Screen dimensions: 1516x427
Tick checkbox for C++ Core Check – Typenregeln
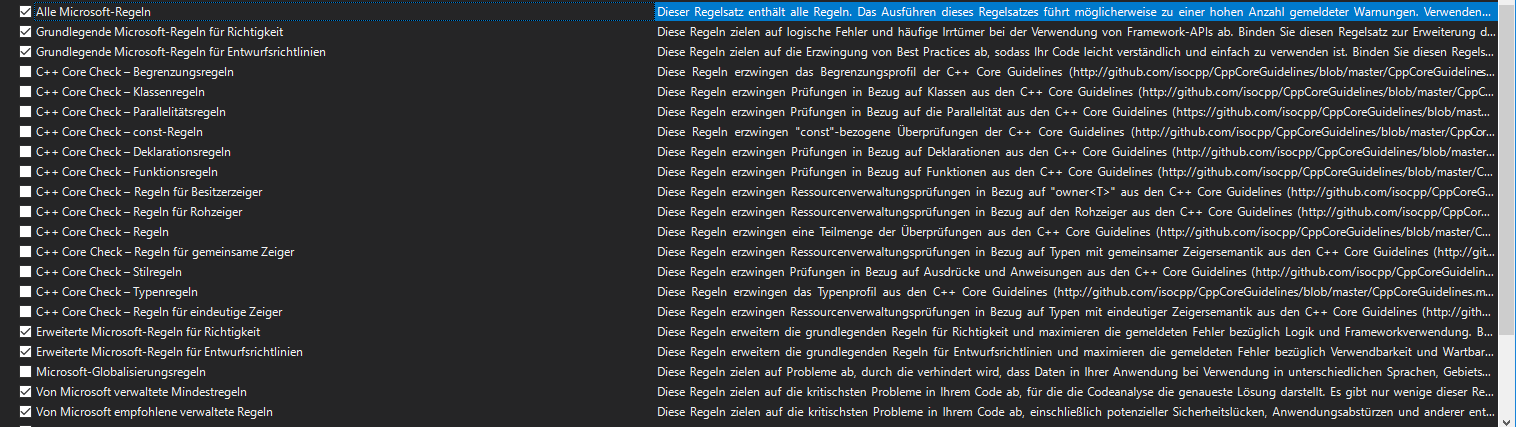(x=26, y=291)
